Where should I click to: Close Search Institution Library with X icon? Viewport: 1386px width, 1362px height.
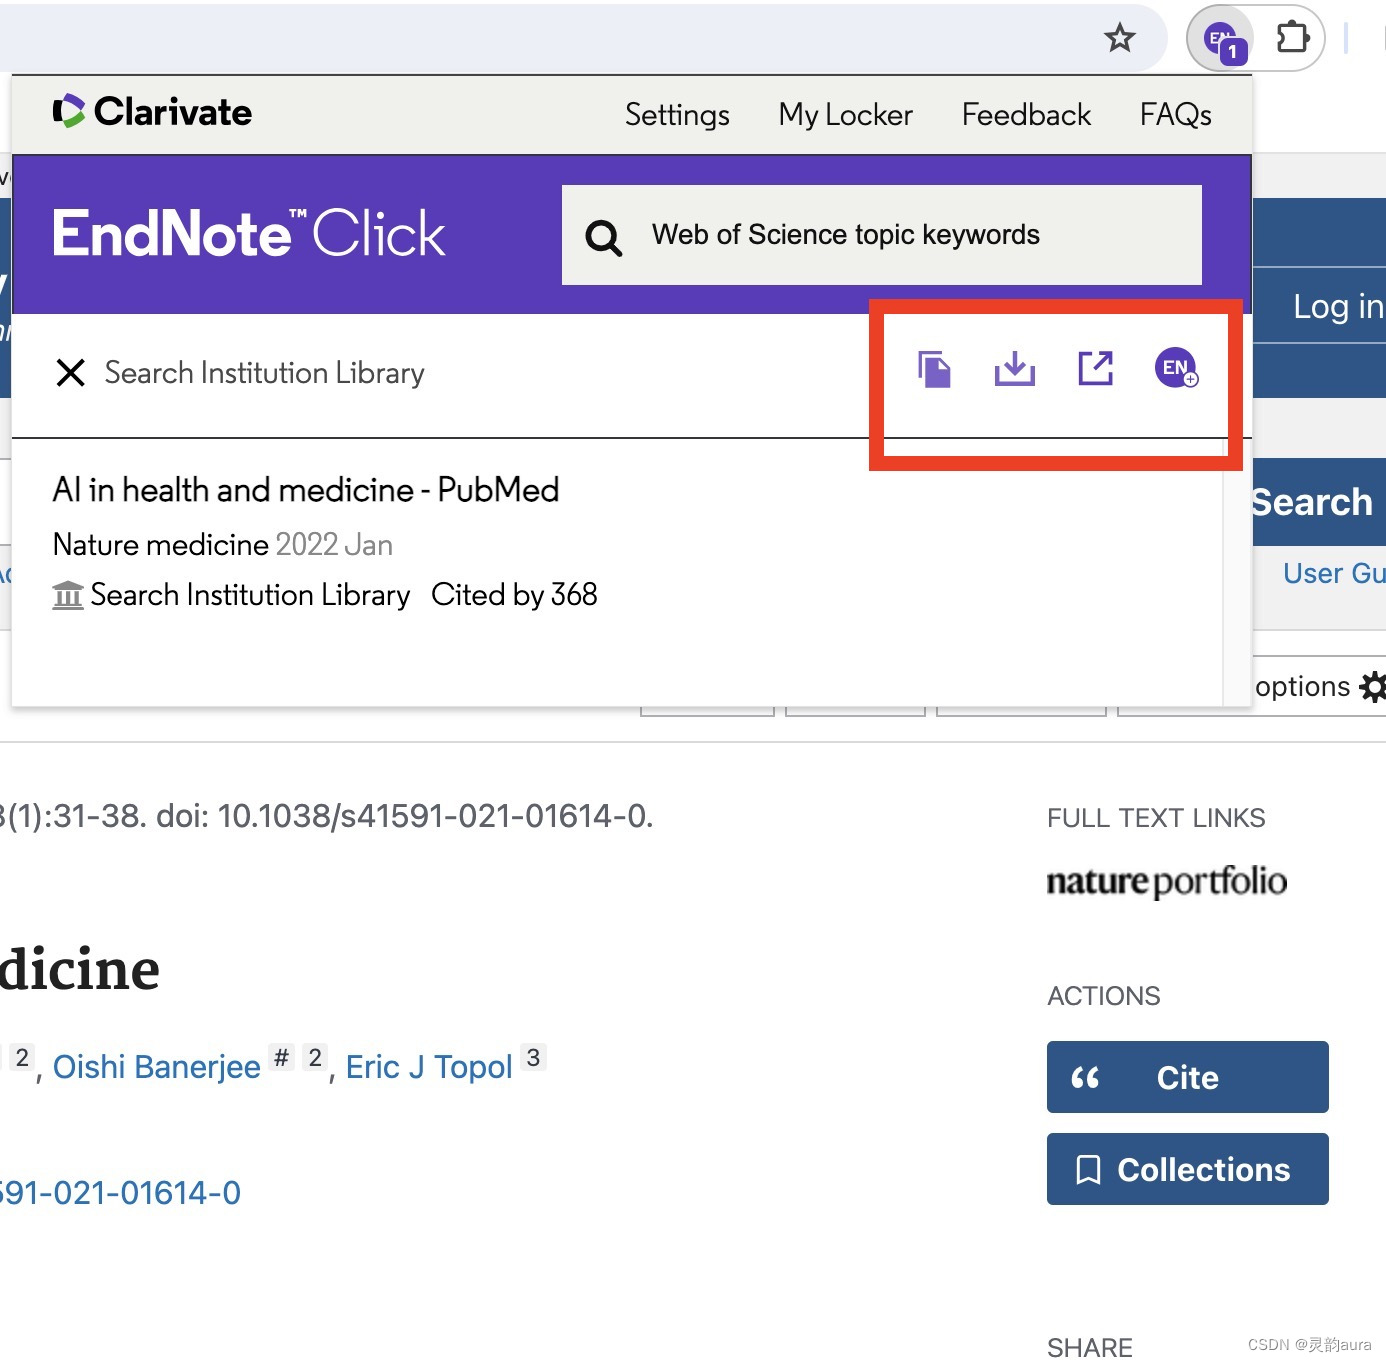point(70,373)
